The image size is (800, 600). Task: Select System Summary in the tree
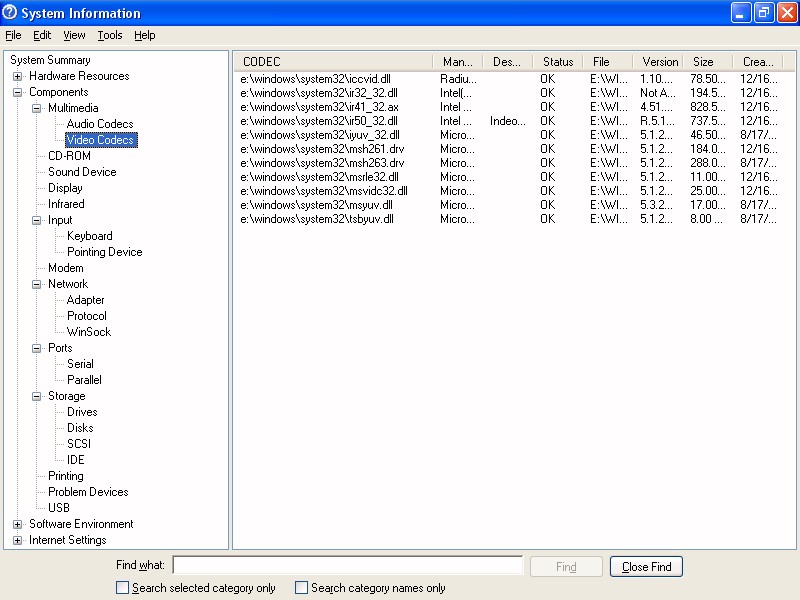pos(50,60)
